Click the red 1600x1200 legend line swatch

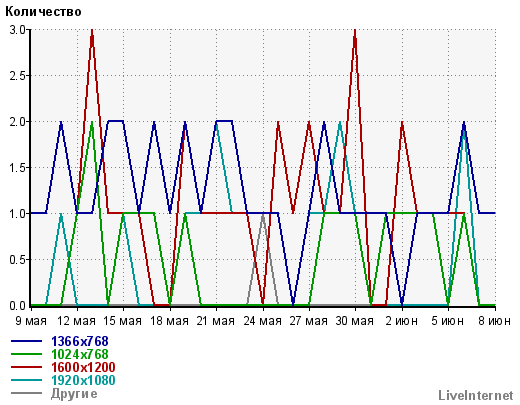coord(27,367)
